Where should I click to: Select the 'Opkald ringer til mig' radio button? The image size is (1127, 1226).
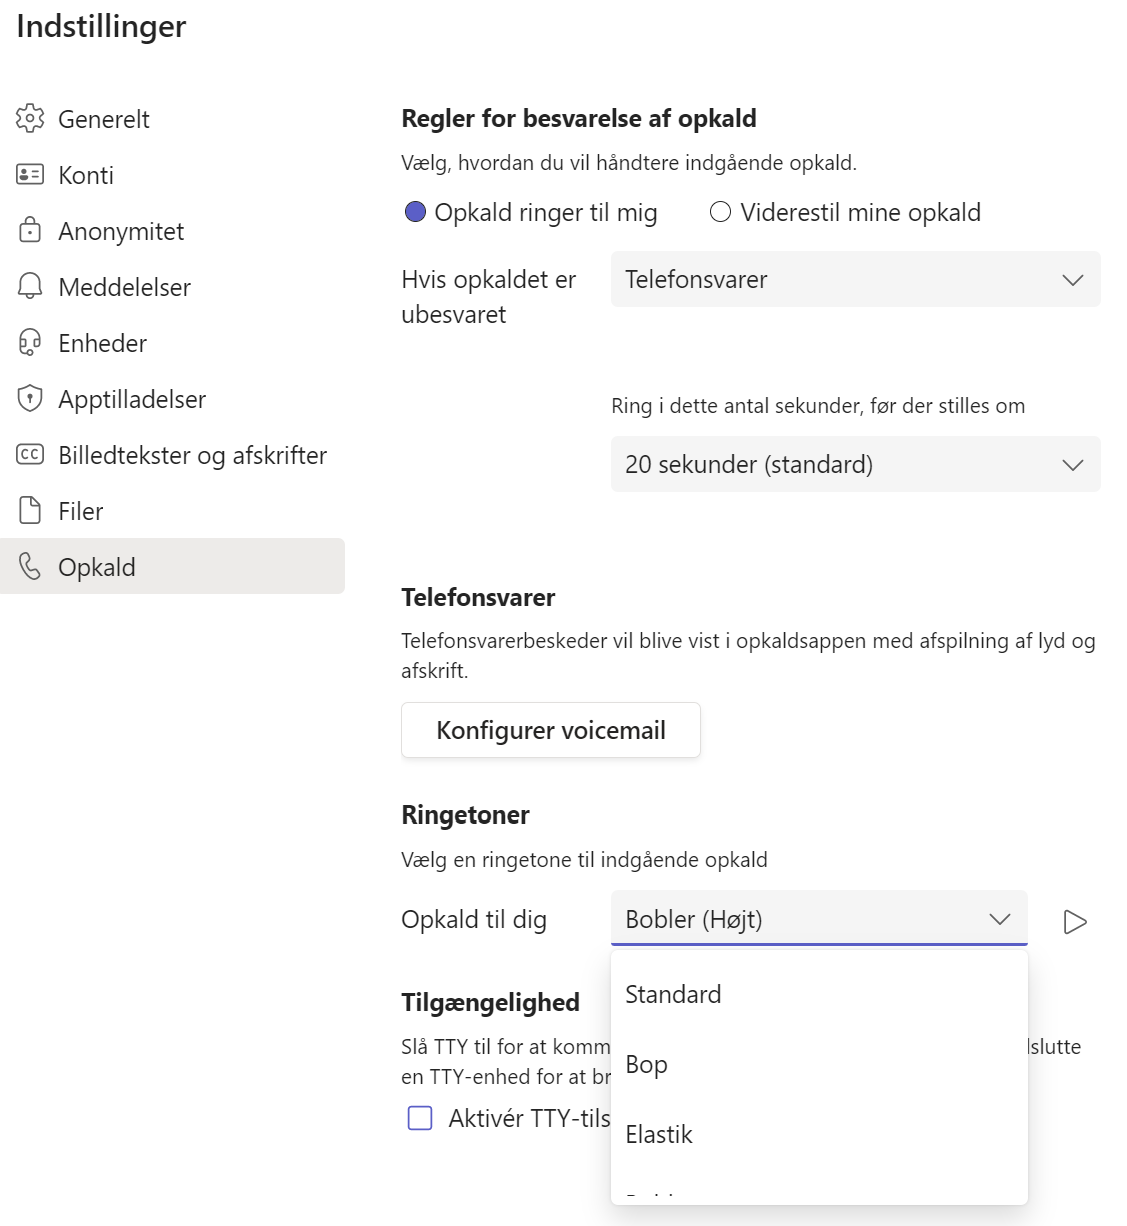[416, 212]
